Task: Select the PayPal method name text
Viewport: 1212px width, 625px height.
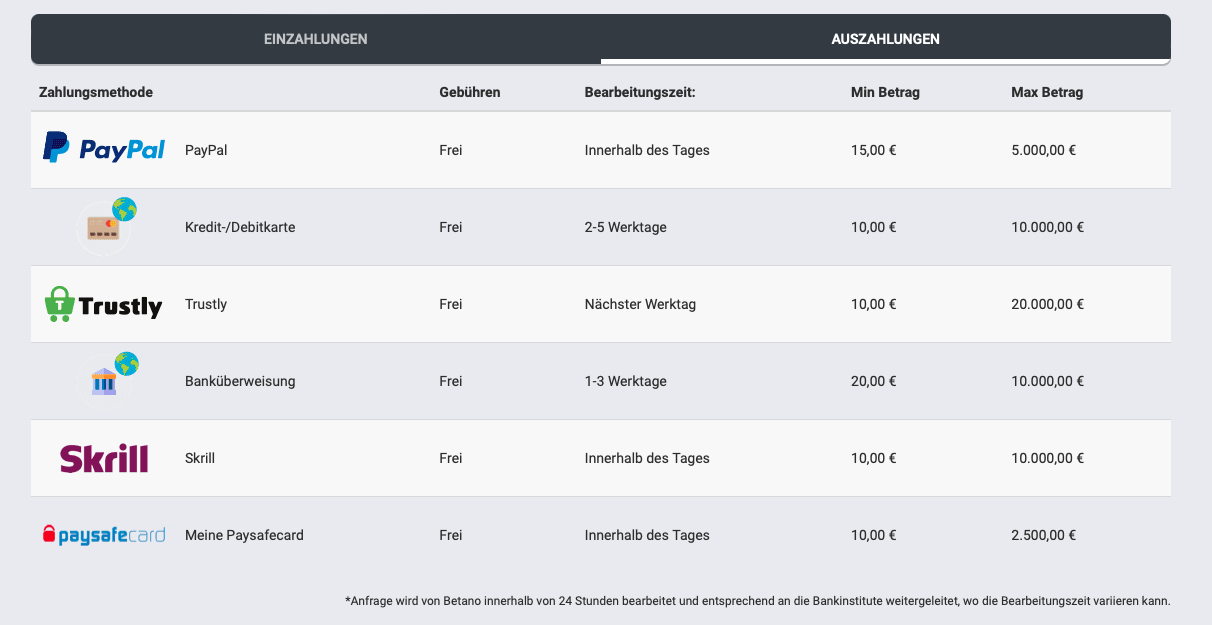Action: (207, 150)
